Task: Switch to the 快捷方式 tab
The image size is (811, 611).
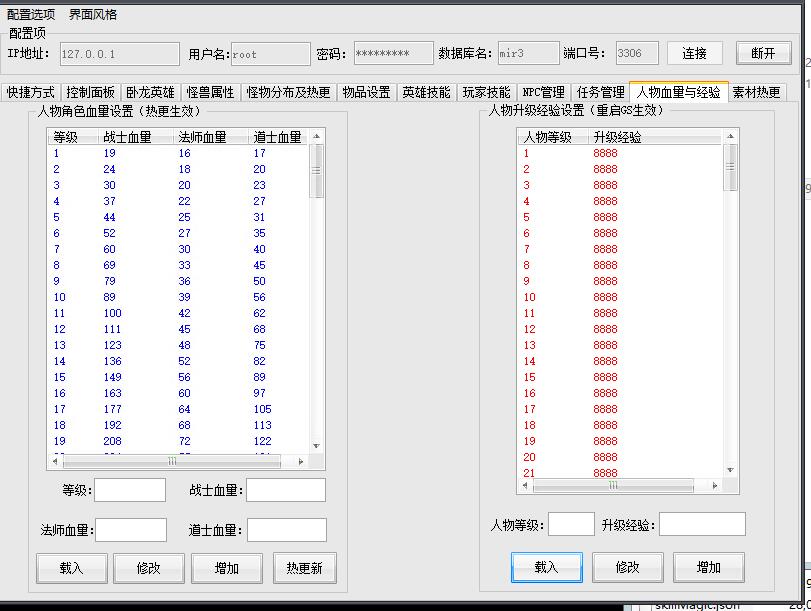Action: point(31,92)
